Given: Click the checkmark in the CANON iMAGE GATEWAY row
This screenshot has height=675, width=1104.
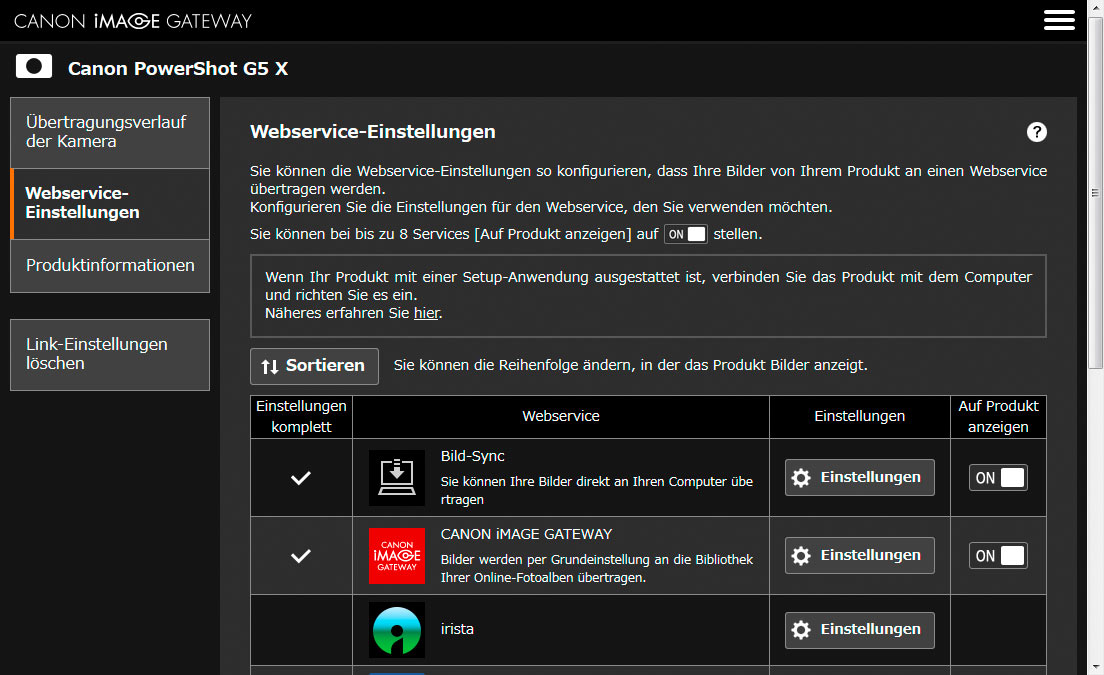Looking at the screenshot, I should click(x=301, y=556).
